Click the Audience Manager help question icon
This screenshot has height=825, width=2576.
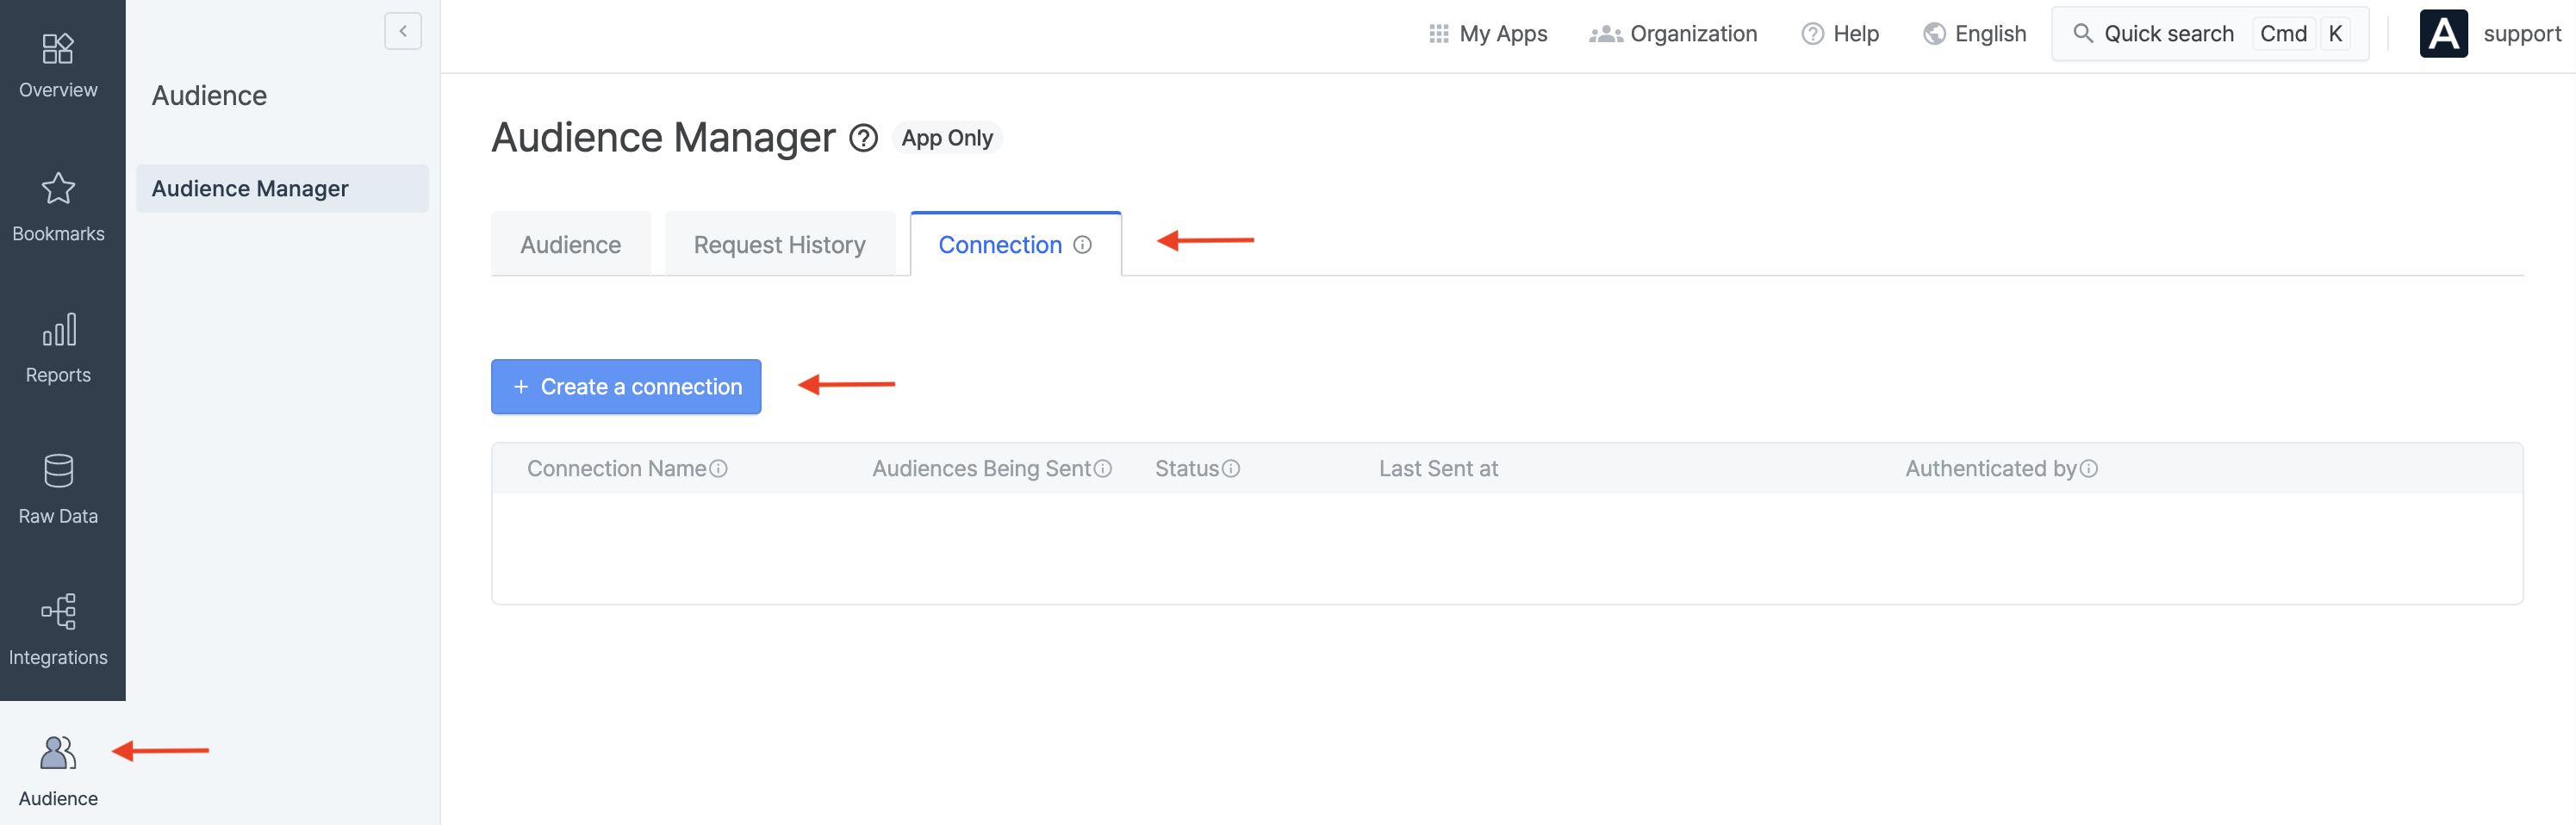863,138
